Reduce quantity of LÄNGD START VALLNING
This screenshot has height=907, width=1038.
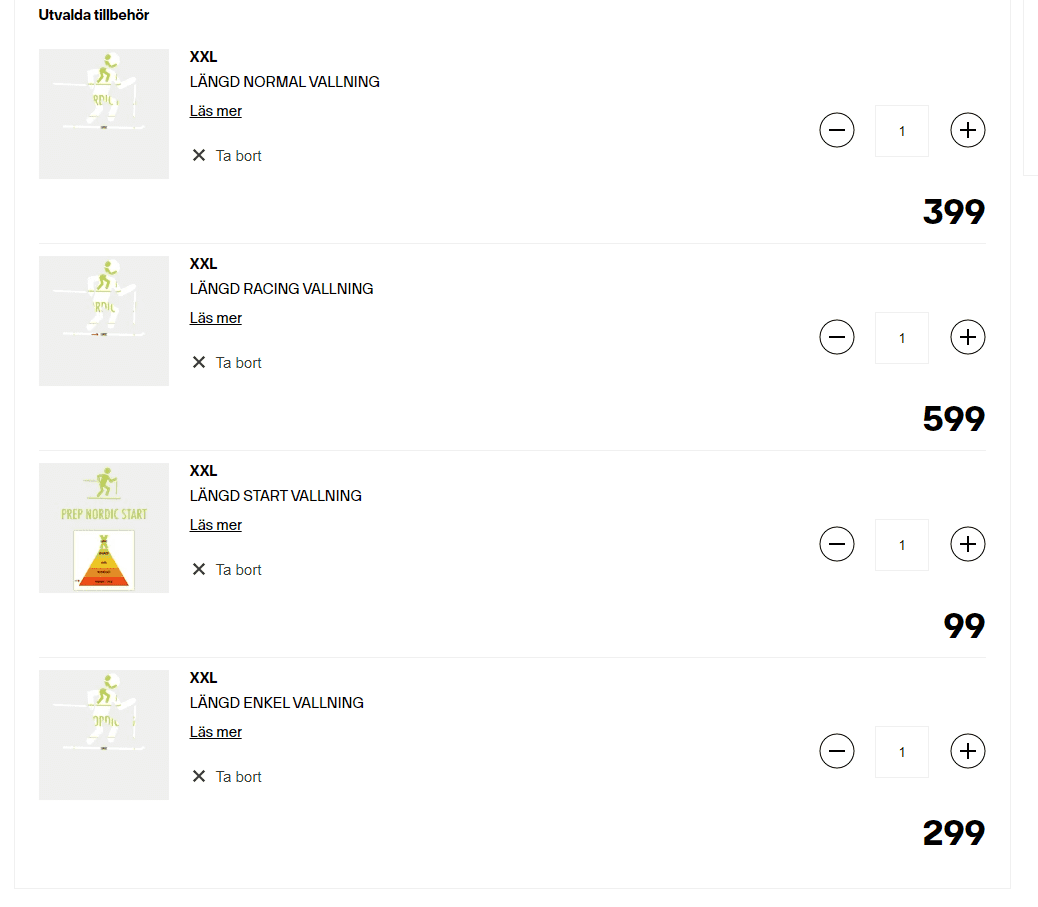point(837,544)
